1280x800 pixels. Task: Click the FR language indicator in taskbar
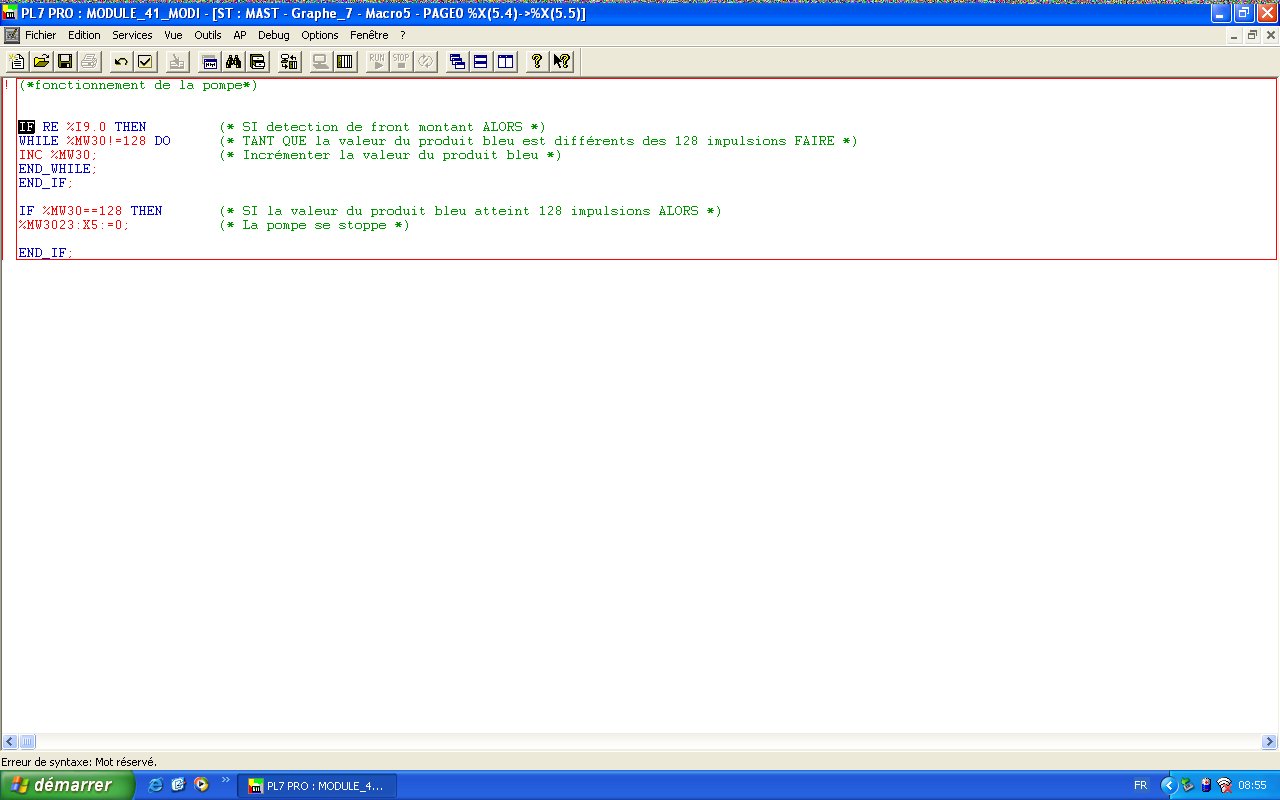[1141, 785]
